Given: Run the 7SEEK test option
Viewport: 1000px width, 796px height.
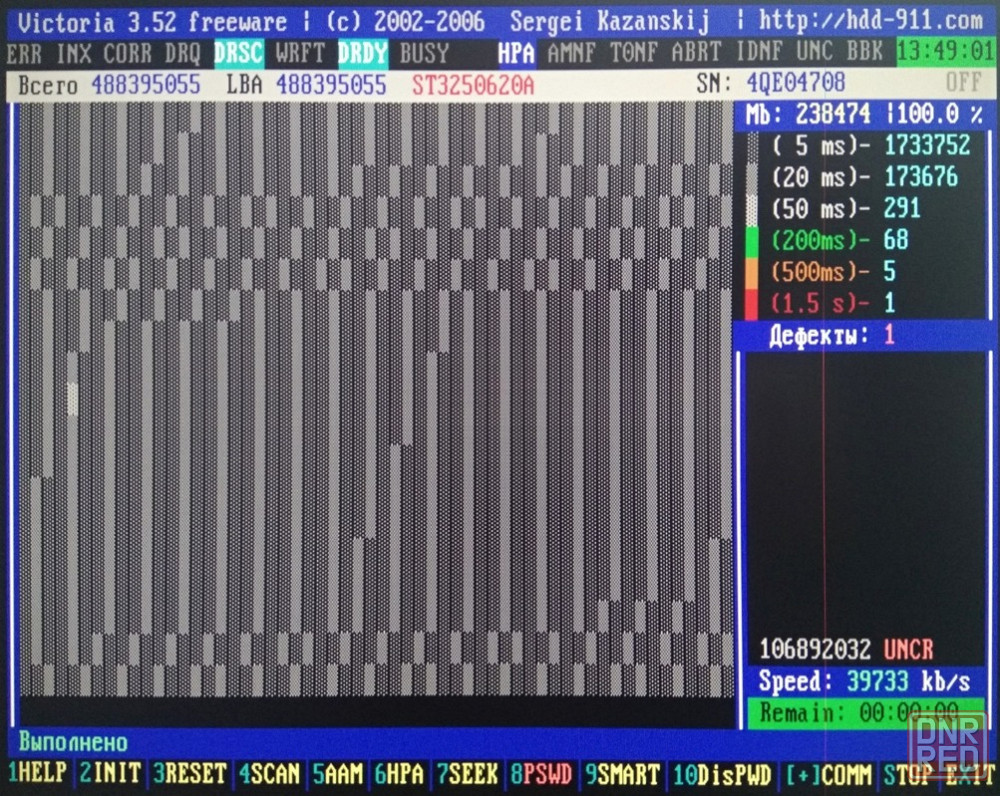Looking at the screenshot, I should click(x=467, y=774).
